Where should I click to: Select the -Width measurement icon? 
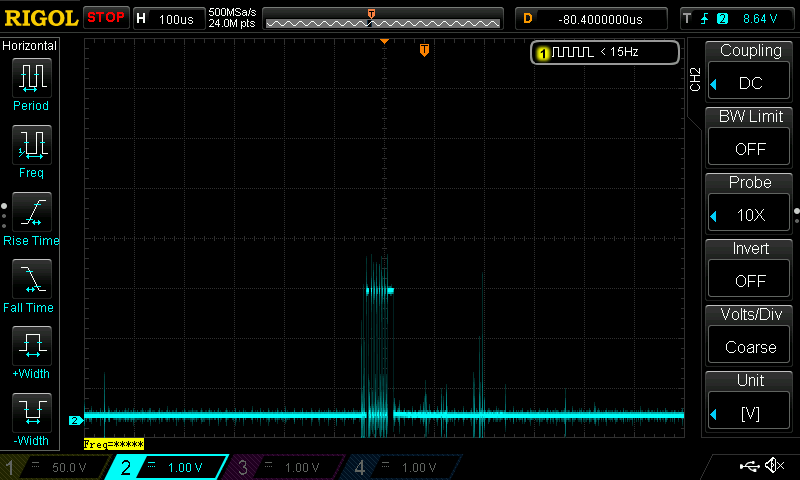point(31,414)
